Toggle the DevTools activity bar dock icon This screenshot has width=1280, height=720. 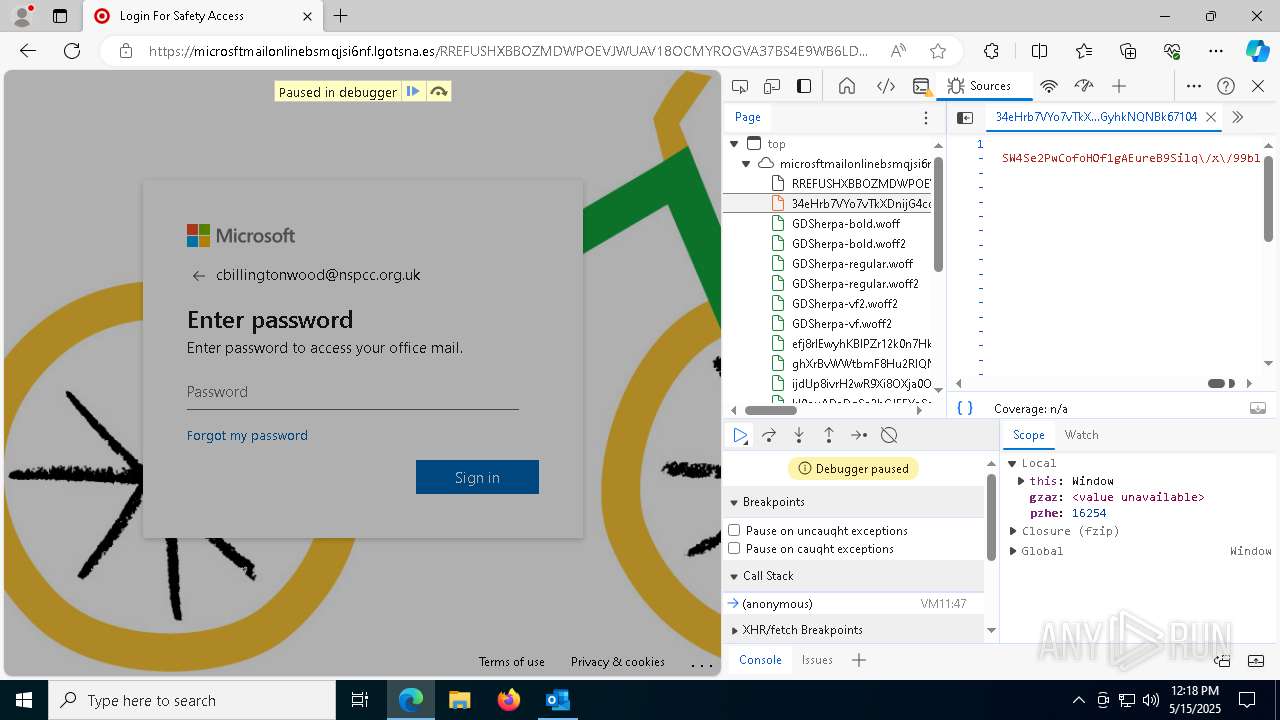[x=804, y=86]
